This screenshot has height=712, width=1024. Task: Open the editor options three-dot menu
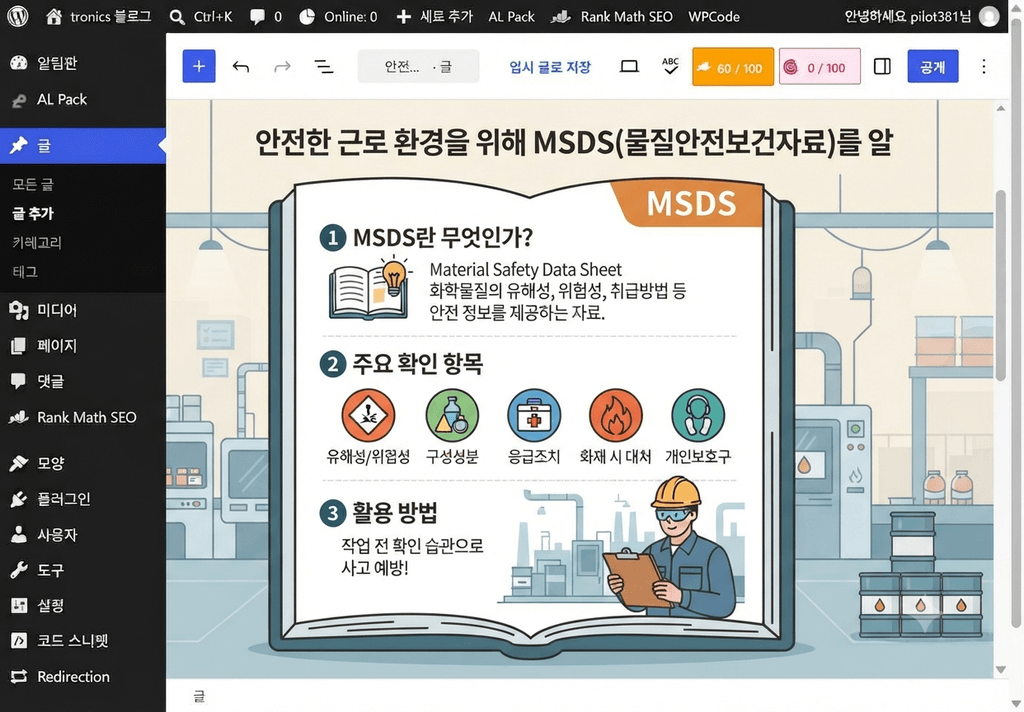tap(984, 66)
